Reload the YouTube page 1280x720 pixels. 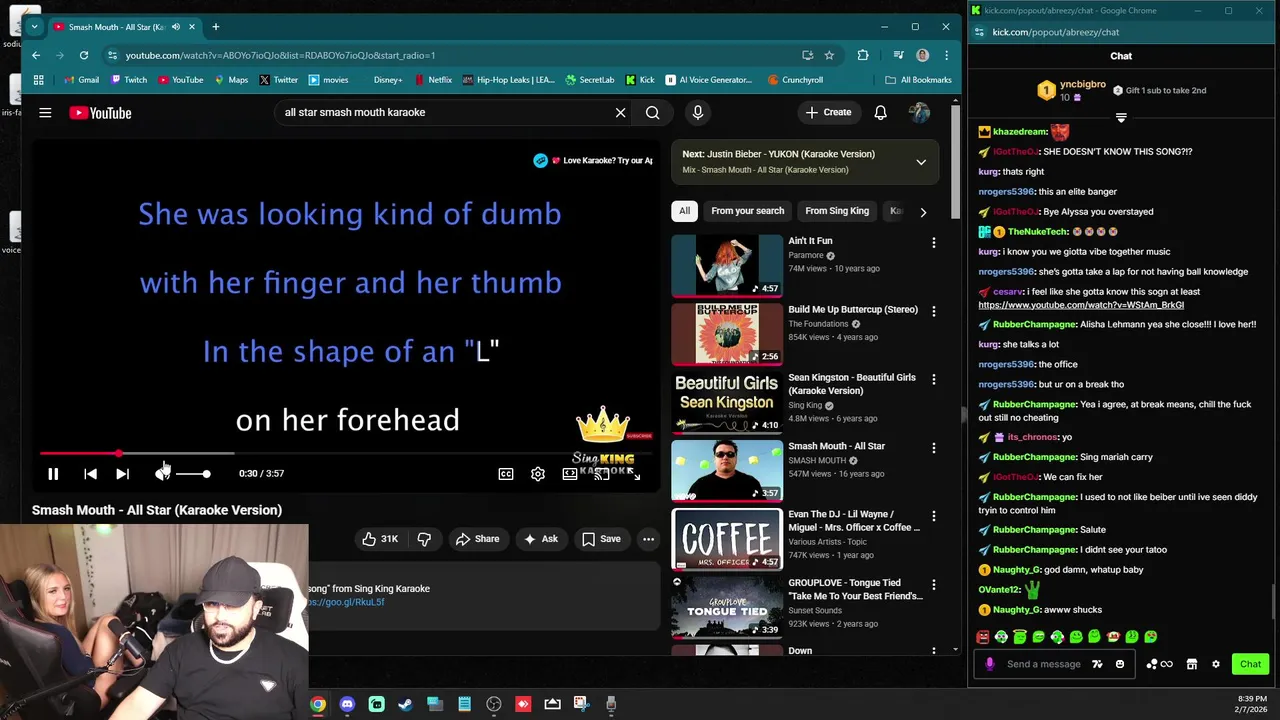point(84,55)
